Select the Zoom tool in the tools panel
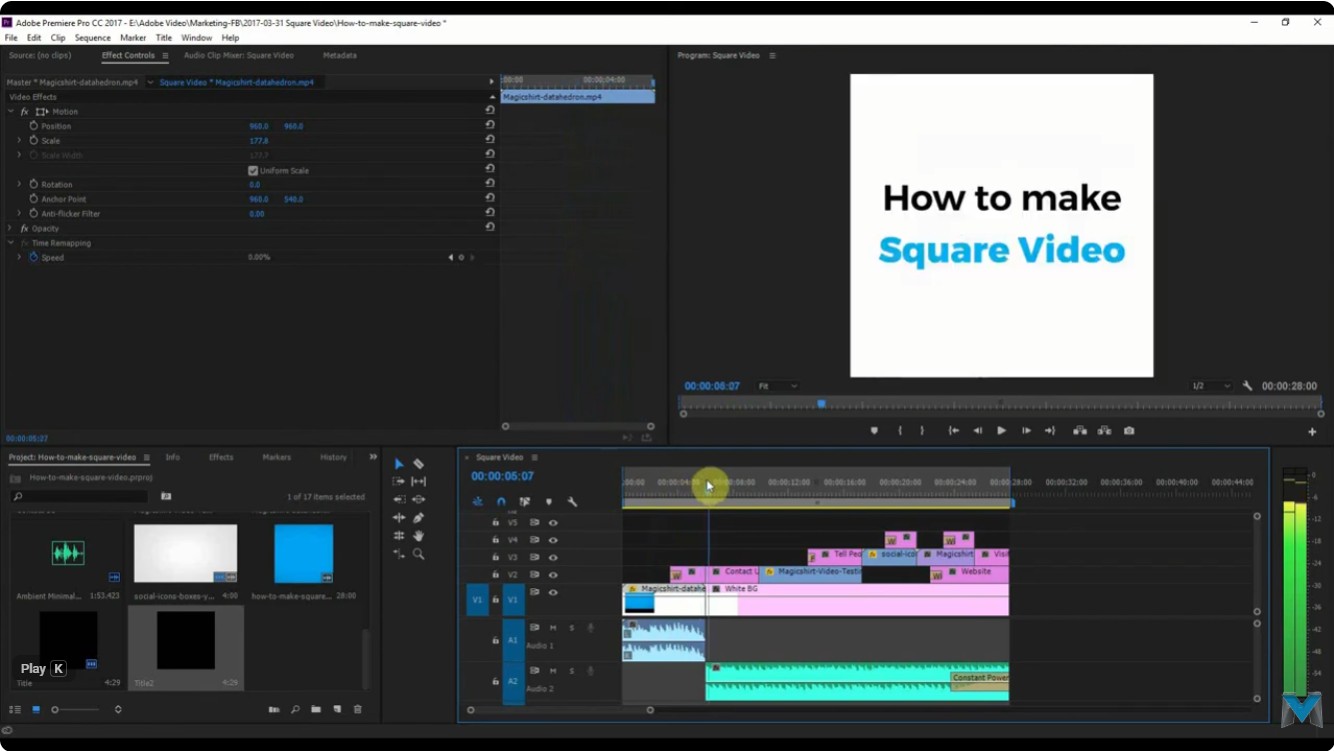This screenshot has width=1334, height=751. (418, 553)
